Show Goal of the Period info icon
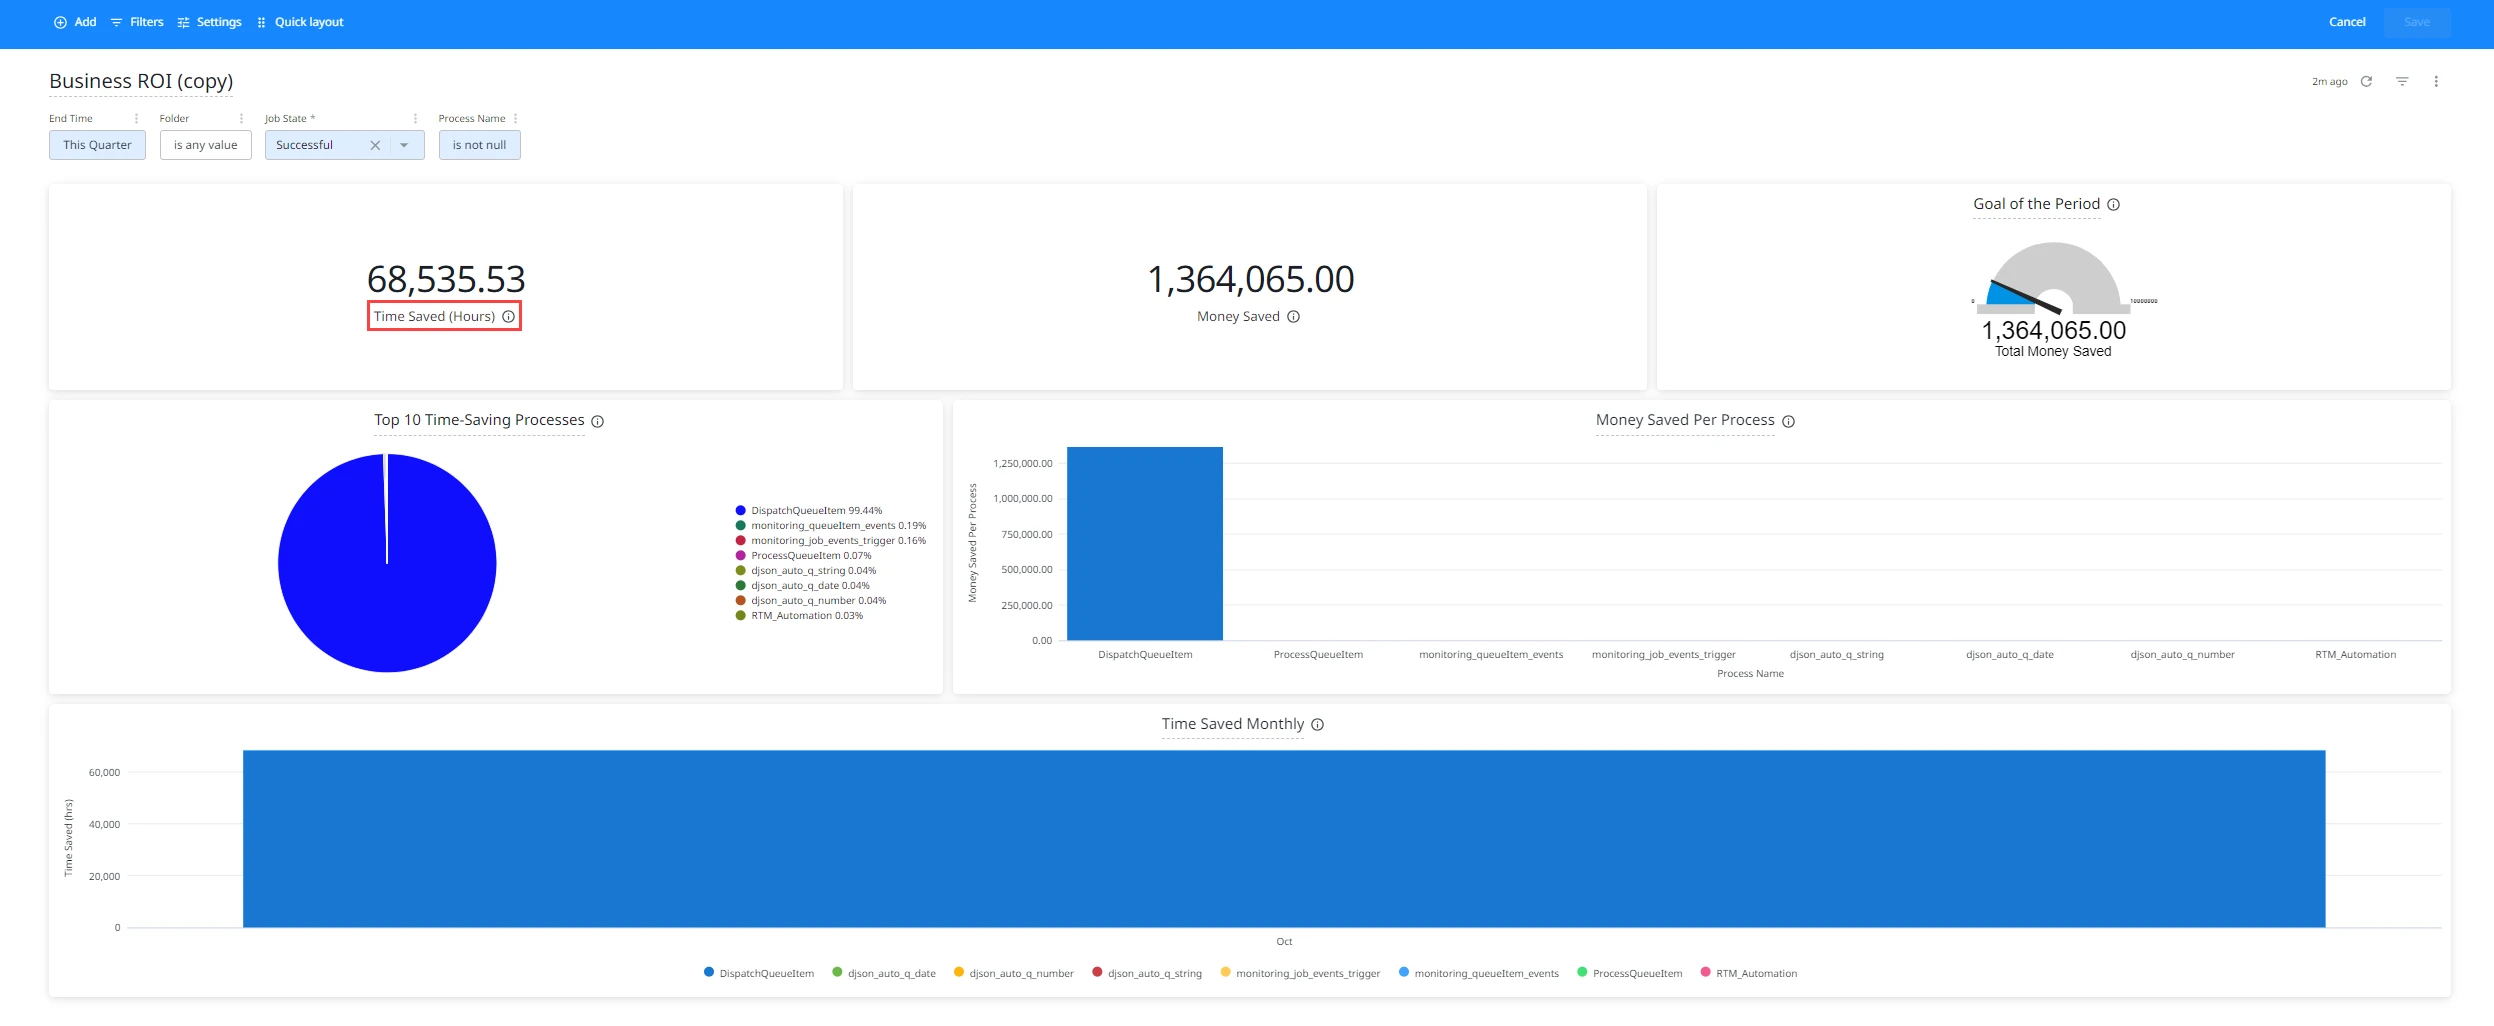The image size is (2494, 1026). point(2114,205)
